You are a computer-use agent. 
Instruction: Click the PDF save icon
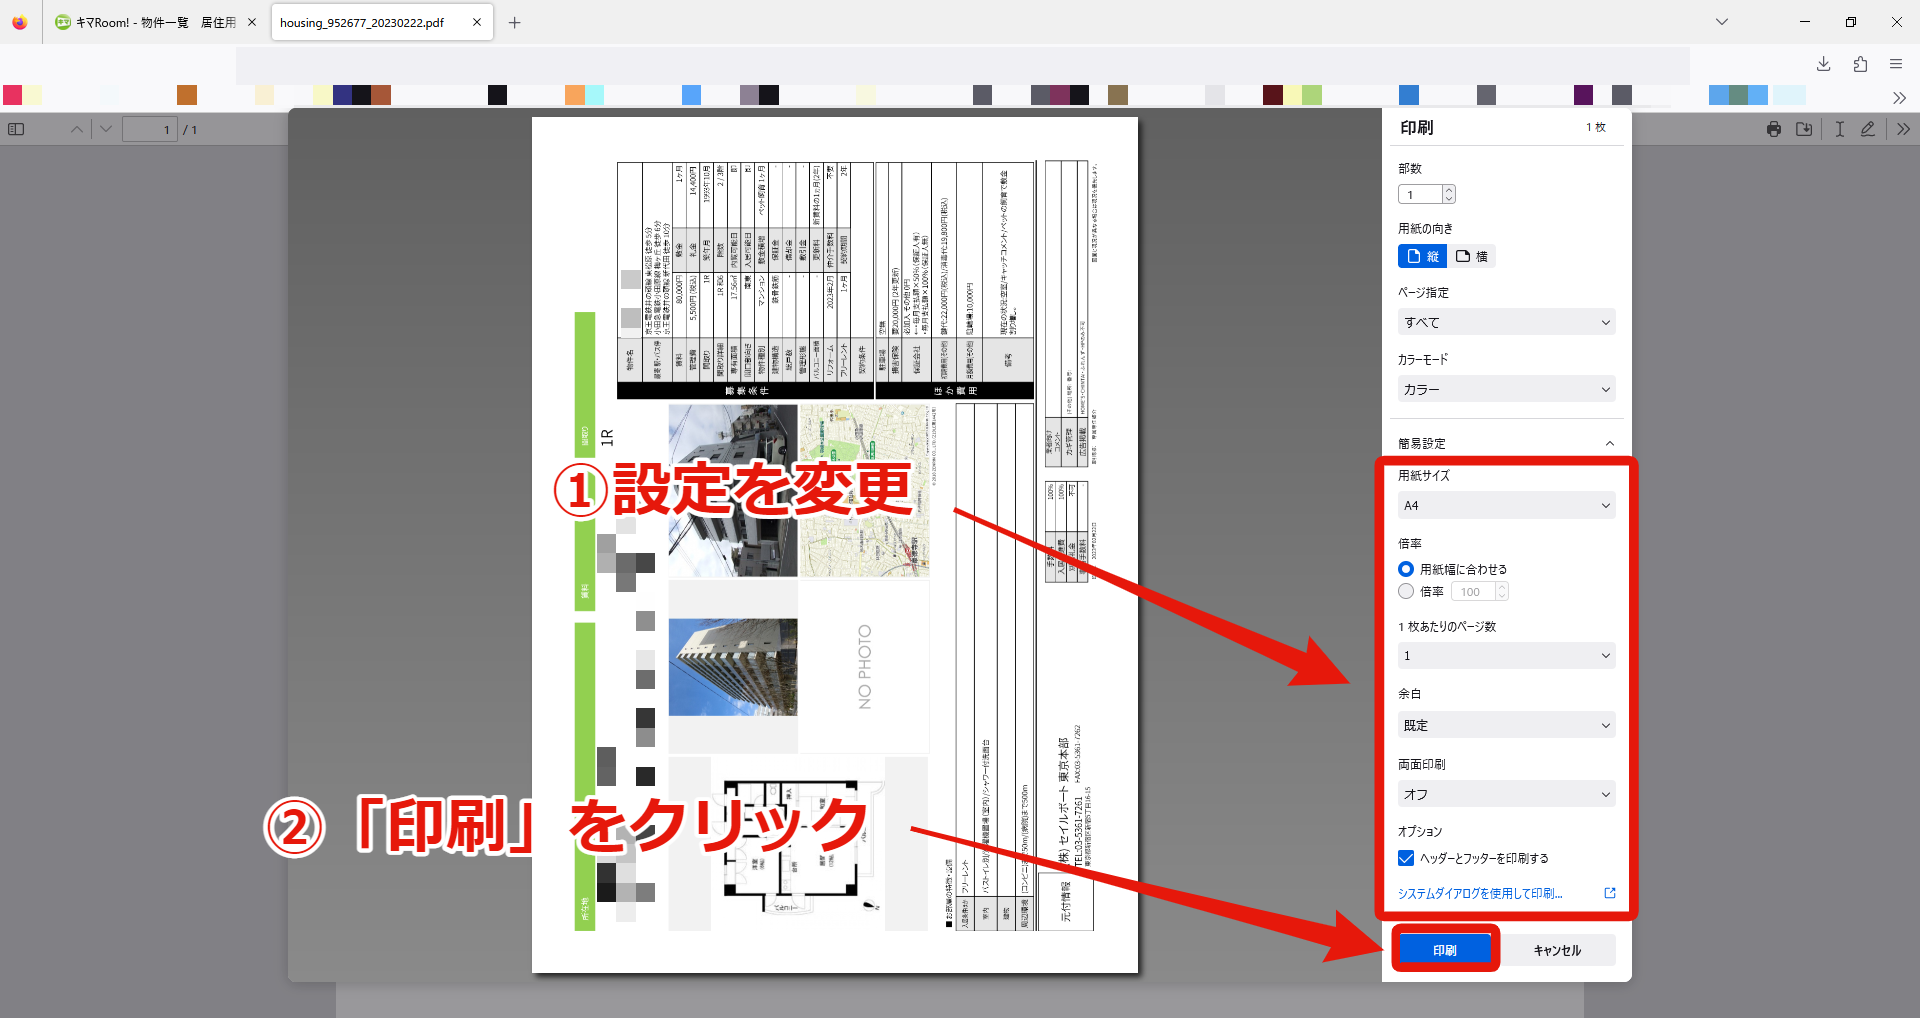[x=1804, y=129]
